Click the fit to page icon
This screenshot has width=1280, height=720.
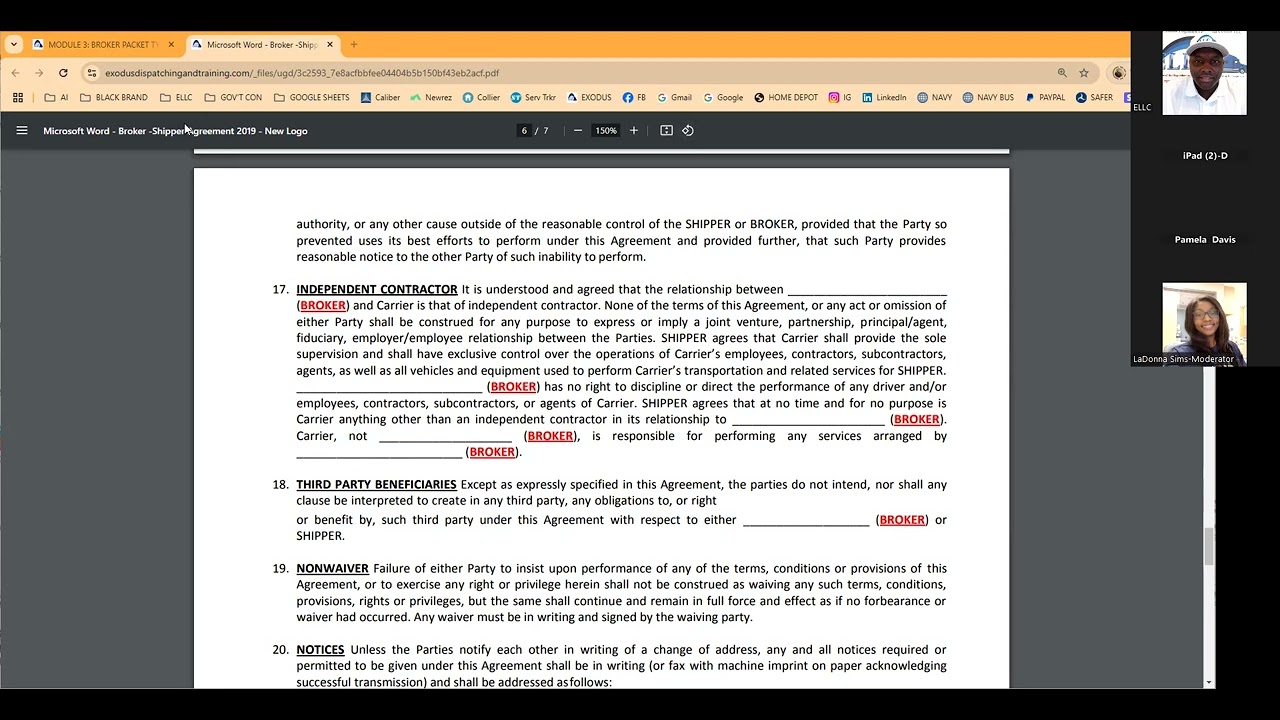click(666, 130)
